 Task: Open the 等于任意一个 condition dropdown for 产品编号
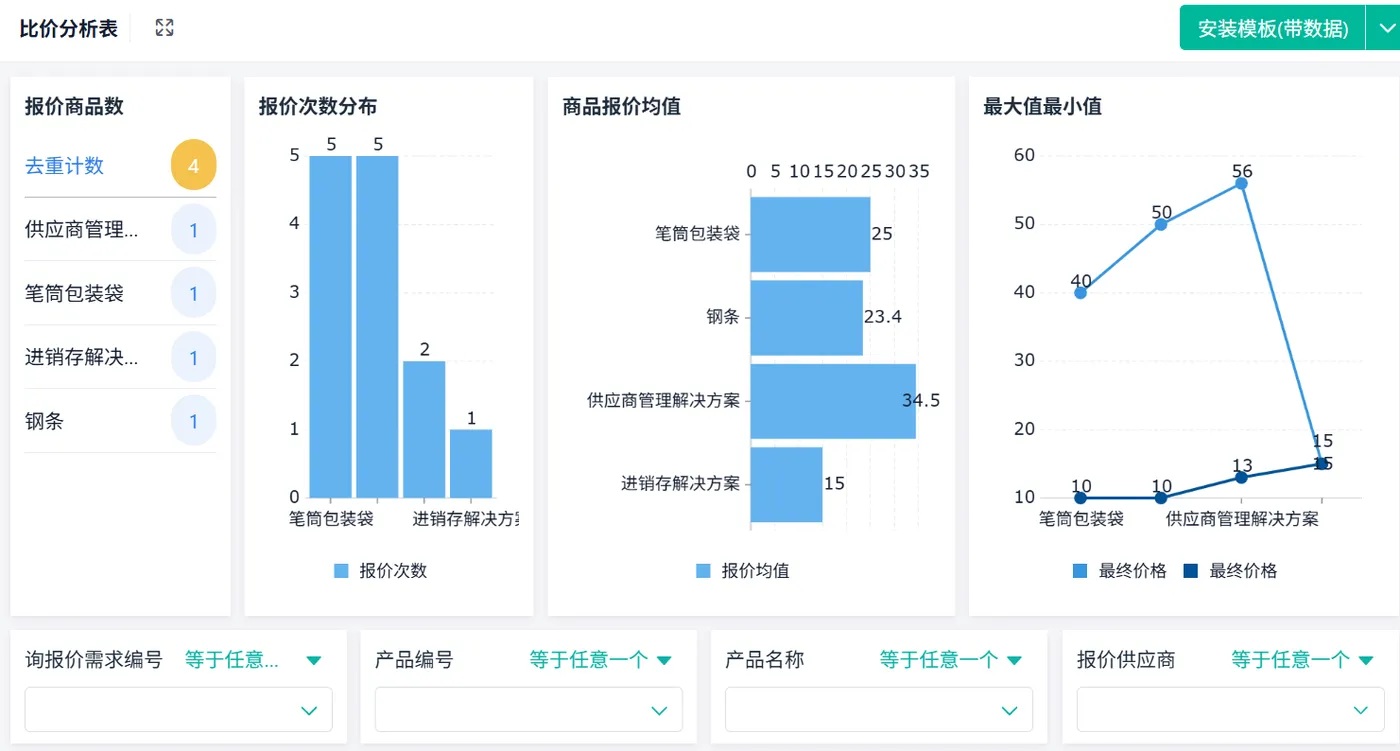point(600,660)
